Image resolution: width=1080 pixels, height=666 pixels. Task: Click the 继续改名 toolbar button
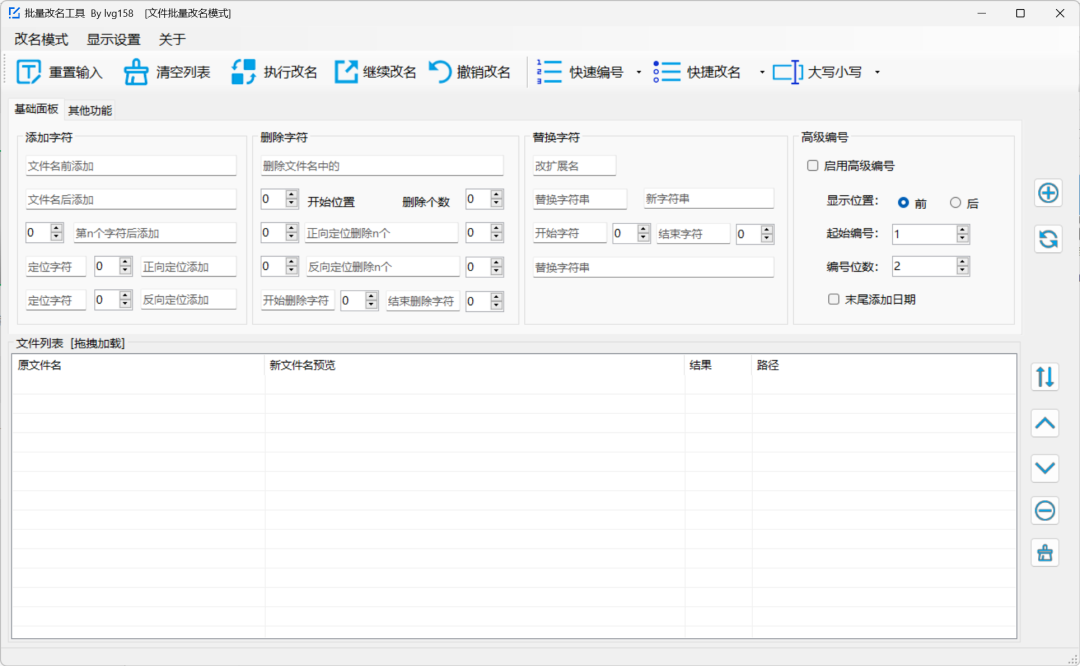click(x=376, y=72)
